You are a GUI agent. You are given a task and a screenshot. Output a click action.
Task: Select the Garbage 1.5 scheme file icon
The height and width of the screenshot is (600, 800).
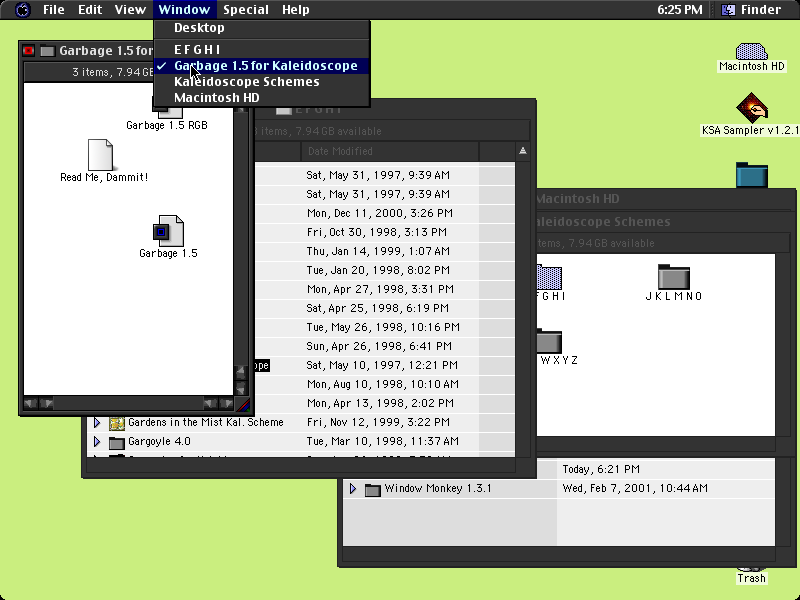168,231
